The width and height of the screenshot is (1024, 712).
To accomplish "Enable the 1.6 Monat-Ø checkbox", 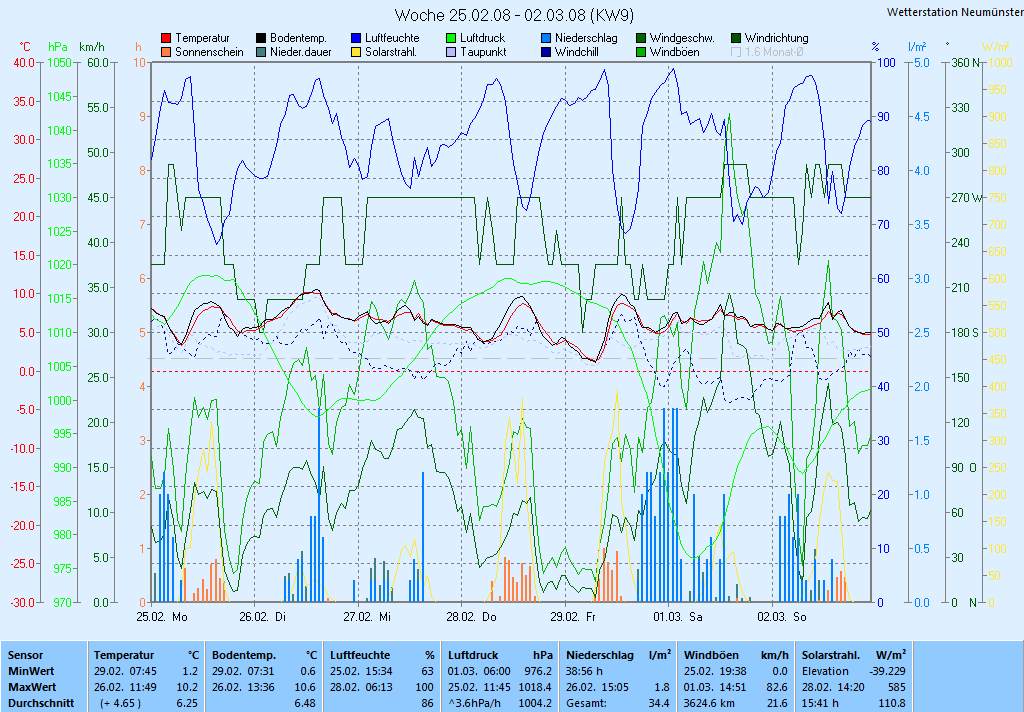I will point(737,52).
